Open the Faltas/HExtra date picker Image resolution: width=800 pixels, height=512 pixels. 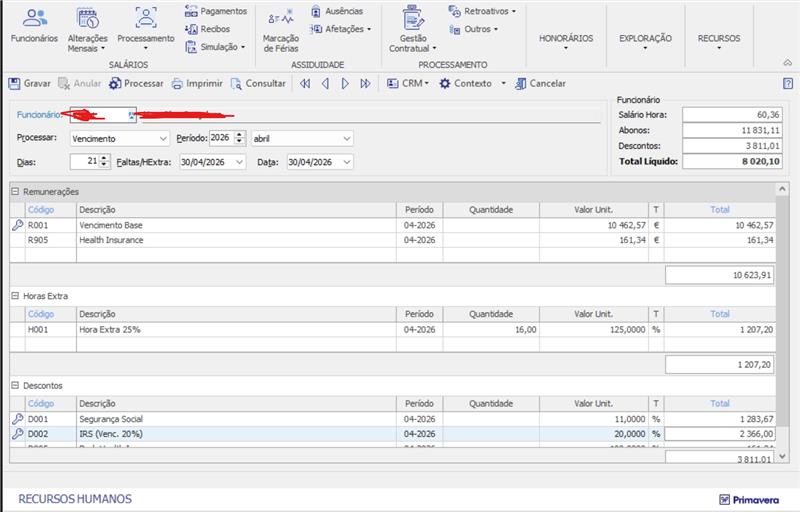click(238, 162)
